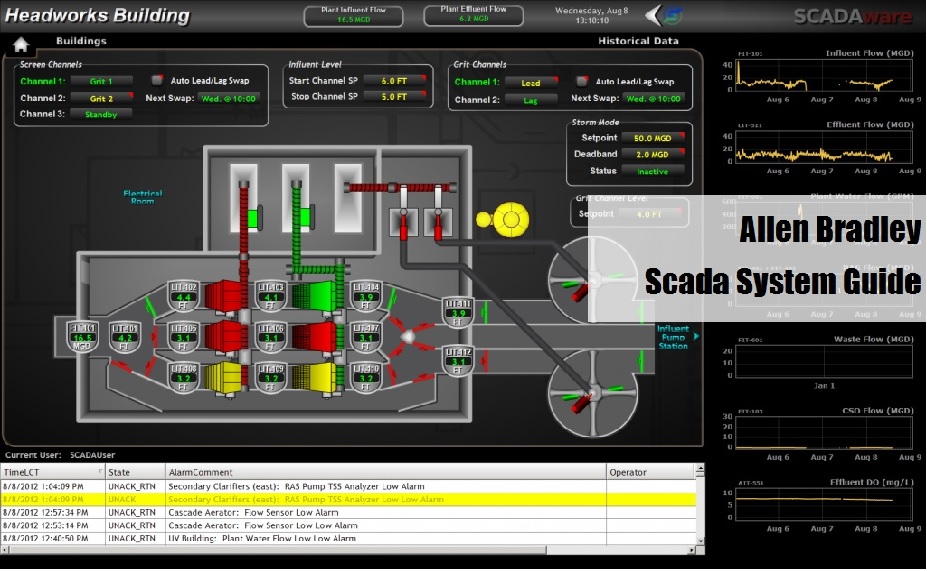Select the 16.5 MGD flow gauge
Screen dimensions: 927x571
(x=82, y=337)
